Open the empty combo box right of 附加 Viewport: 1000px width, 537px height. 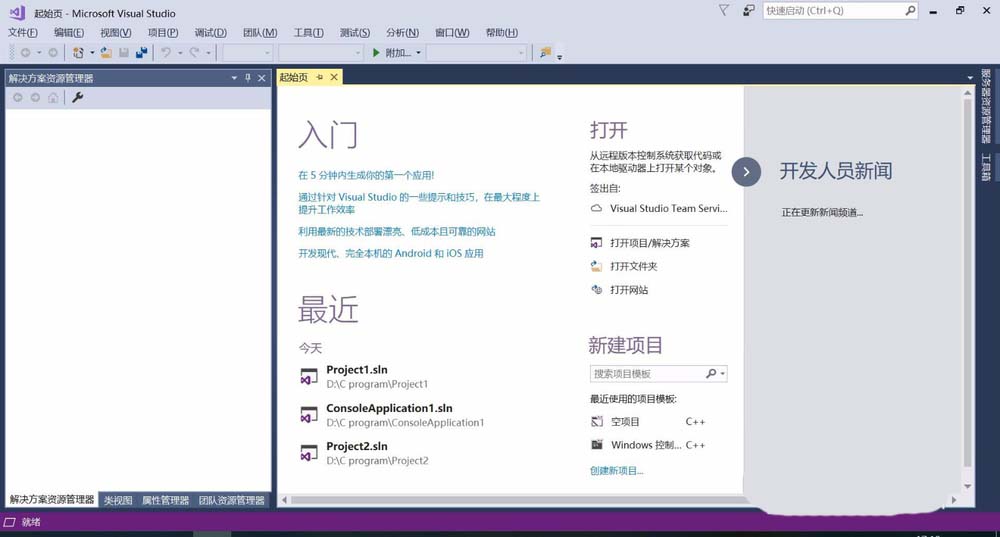476,53
